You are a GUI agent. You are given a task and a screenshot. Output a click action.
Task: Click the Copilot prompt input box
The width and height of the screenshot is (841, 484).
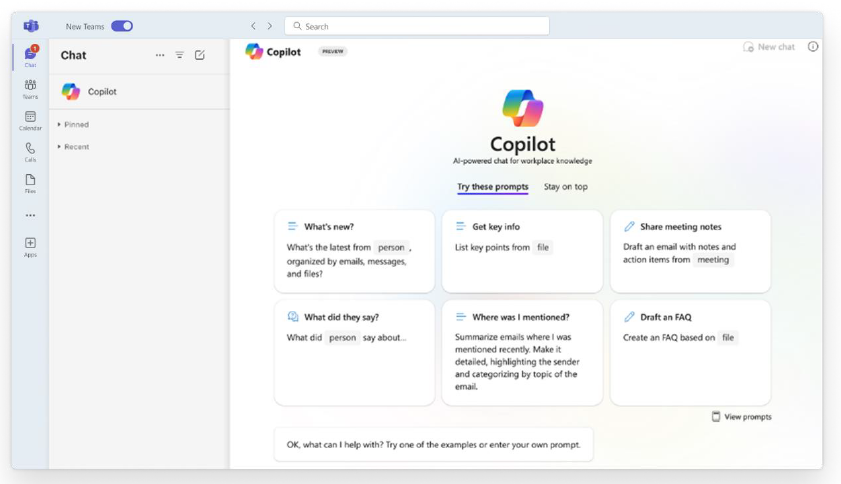pyautogui.click(x=433, y=444)
